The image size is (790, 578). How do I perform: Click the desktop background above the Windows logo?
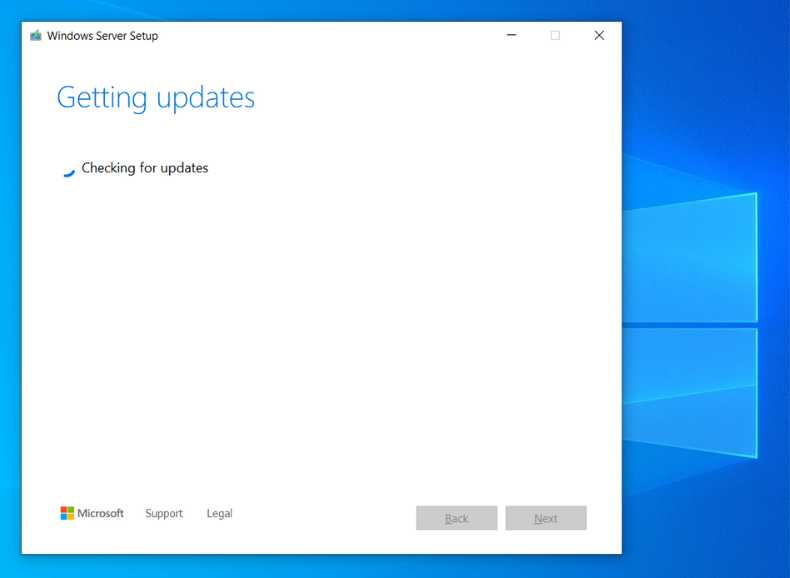[x=700, y=80]
